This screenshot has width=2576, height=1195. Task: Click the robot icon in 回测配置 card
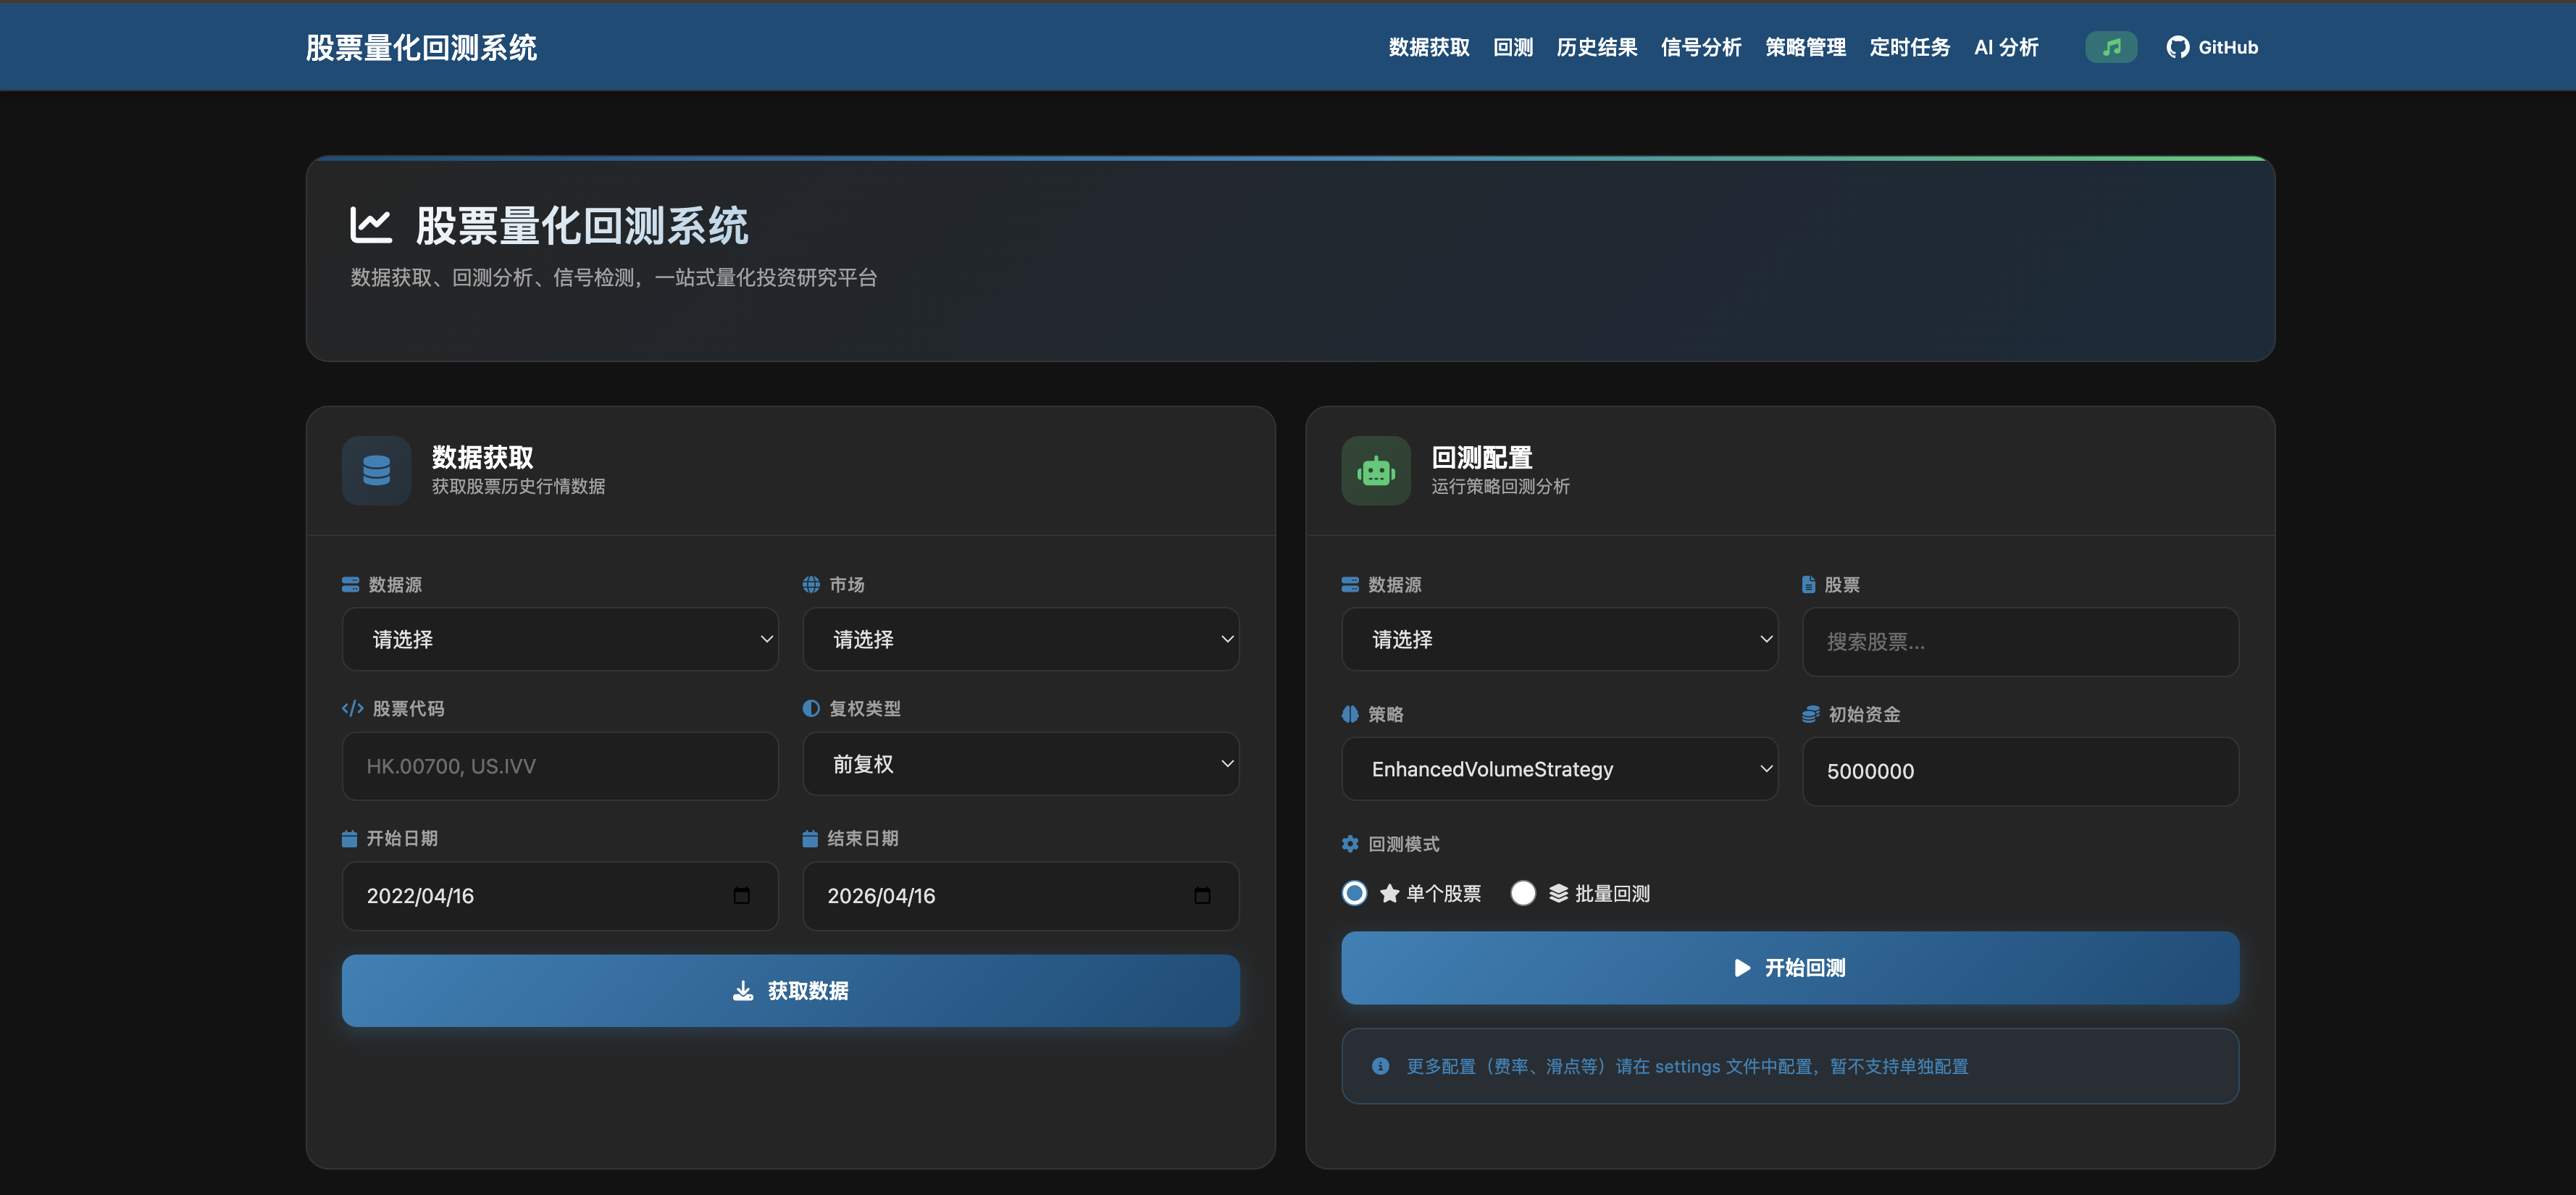pyautogui.click(x=1375, y=470)
